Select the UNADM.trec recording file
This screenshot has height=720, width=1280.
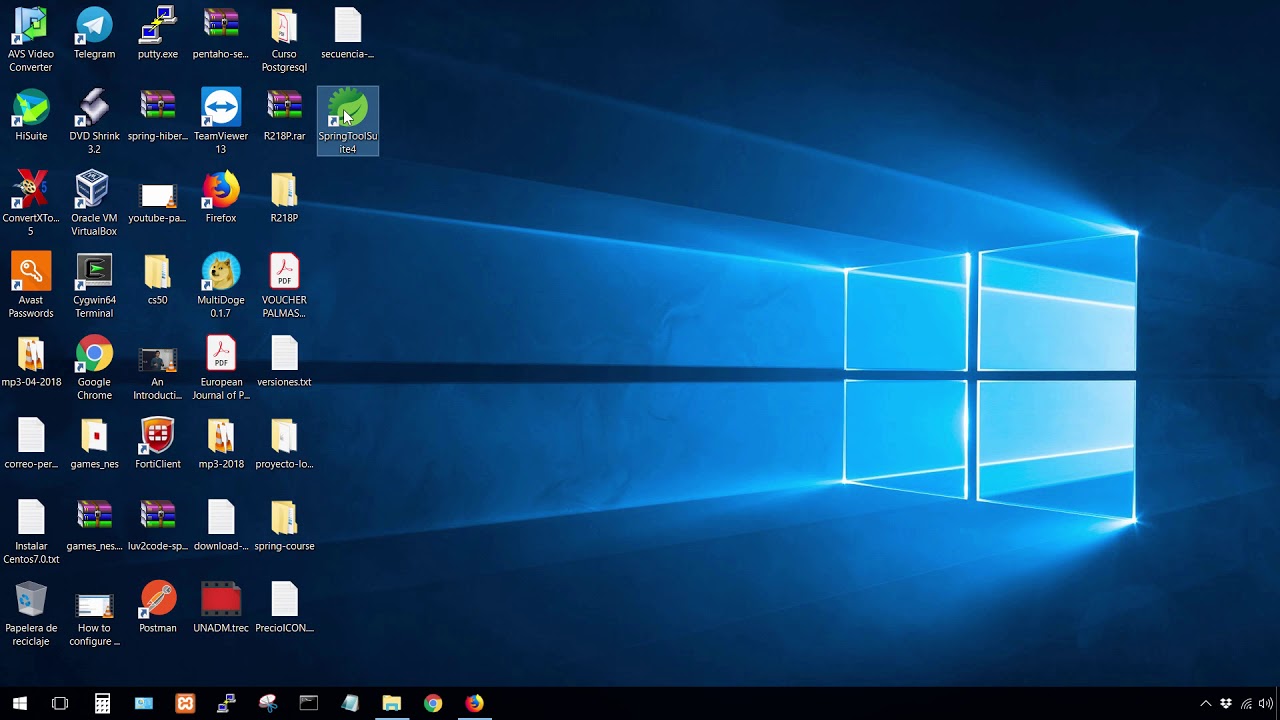(x=221, y=608)
